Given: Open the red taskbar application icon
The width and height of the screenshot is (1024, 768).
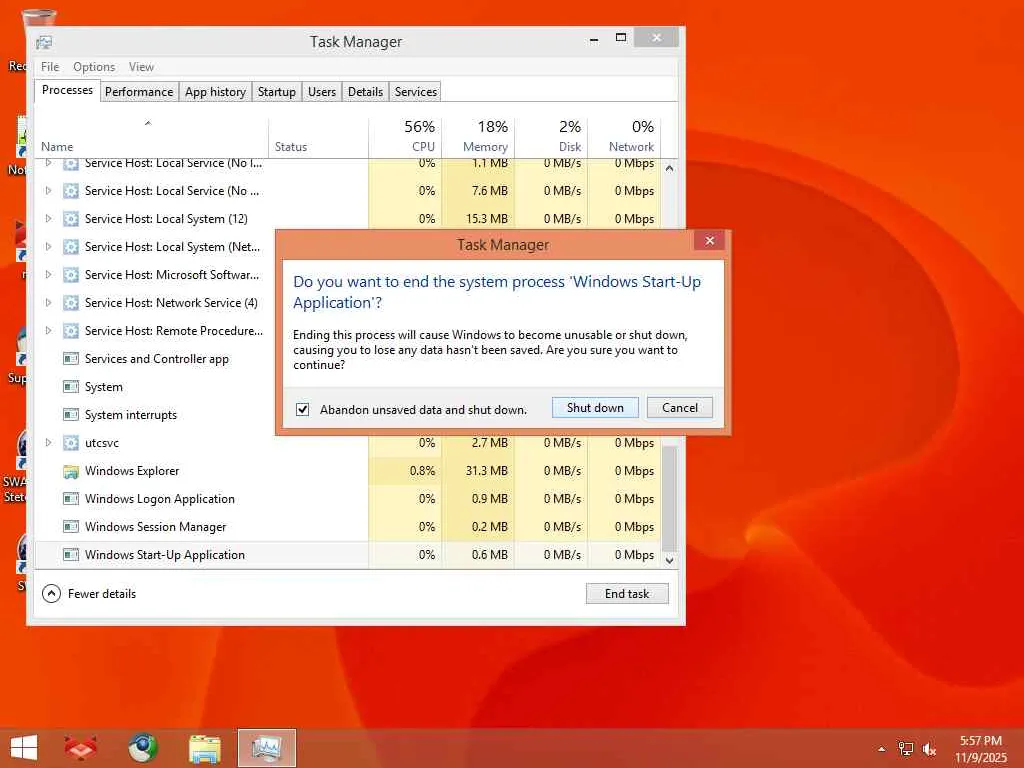Looking at the screenshot, I should (x=81, y=748).
